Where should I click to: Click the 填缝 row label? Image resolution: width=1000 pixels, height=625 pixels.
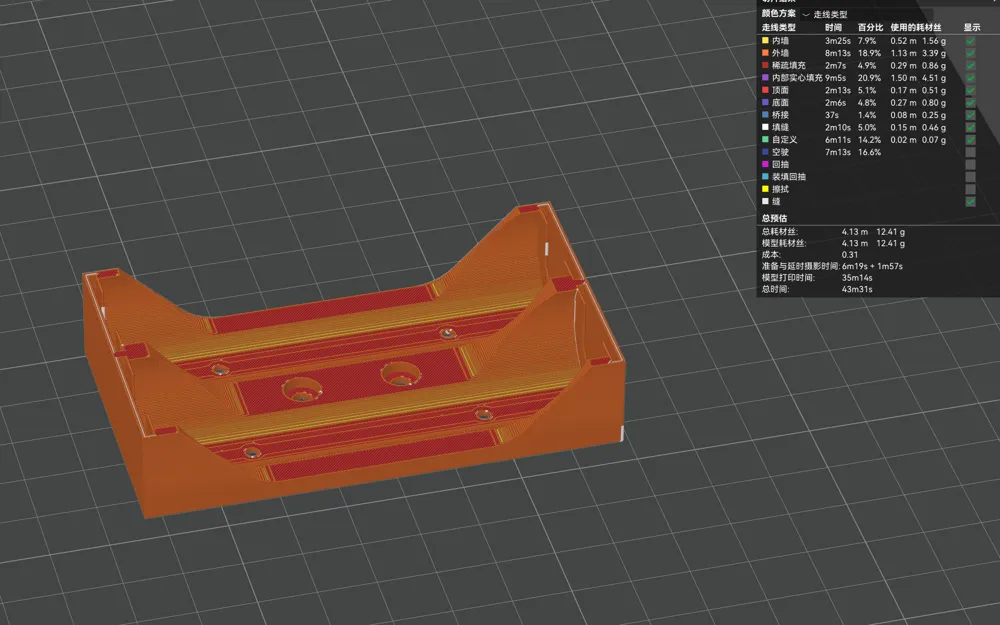click(x=781, y=127)
